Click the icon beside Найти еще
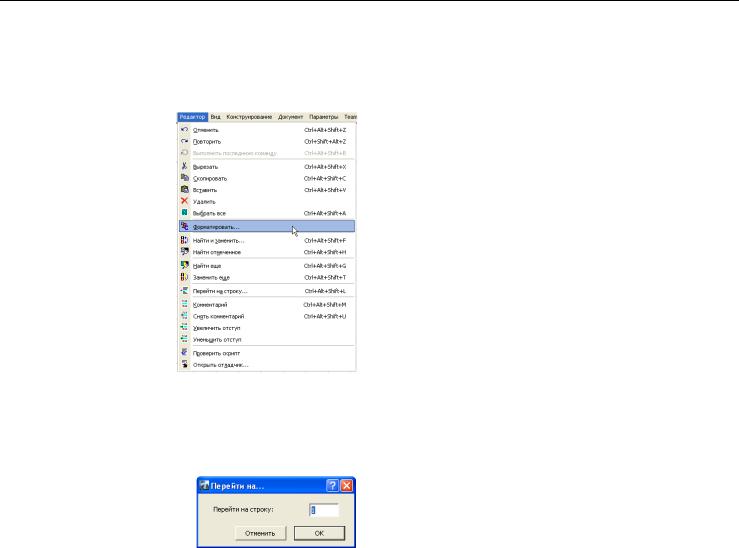The height and width of the screenshot is (548, 739). [184, 265]
